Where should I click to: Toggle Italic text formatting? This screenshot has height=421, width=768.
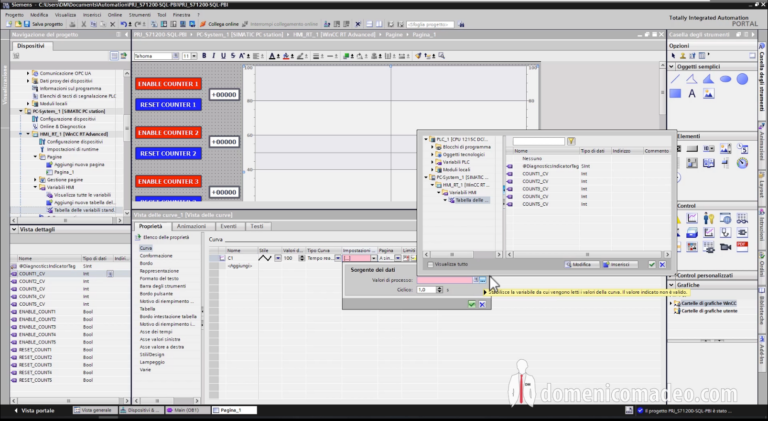214,56
